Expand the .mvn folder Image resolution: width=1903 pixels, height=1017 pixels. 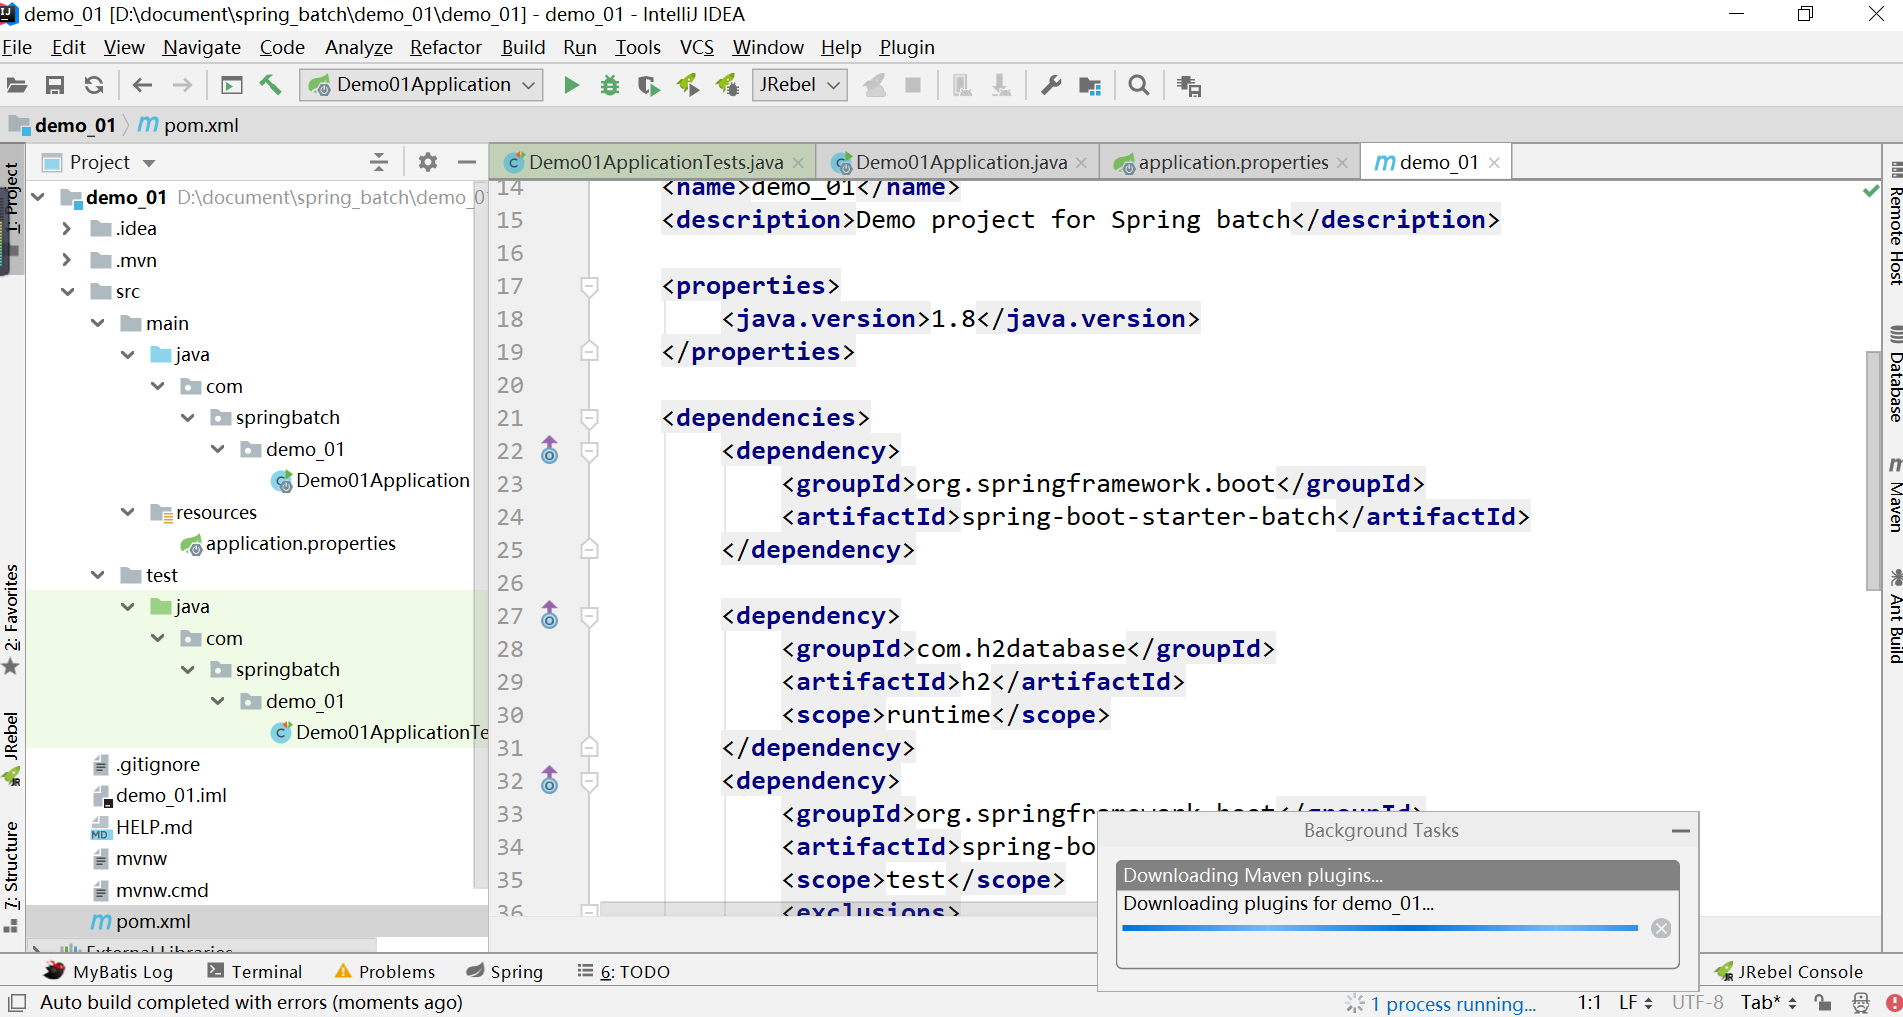coord(67,261)
